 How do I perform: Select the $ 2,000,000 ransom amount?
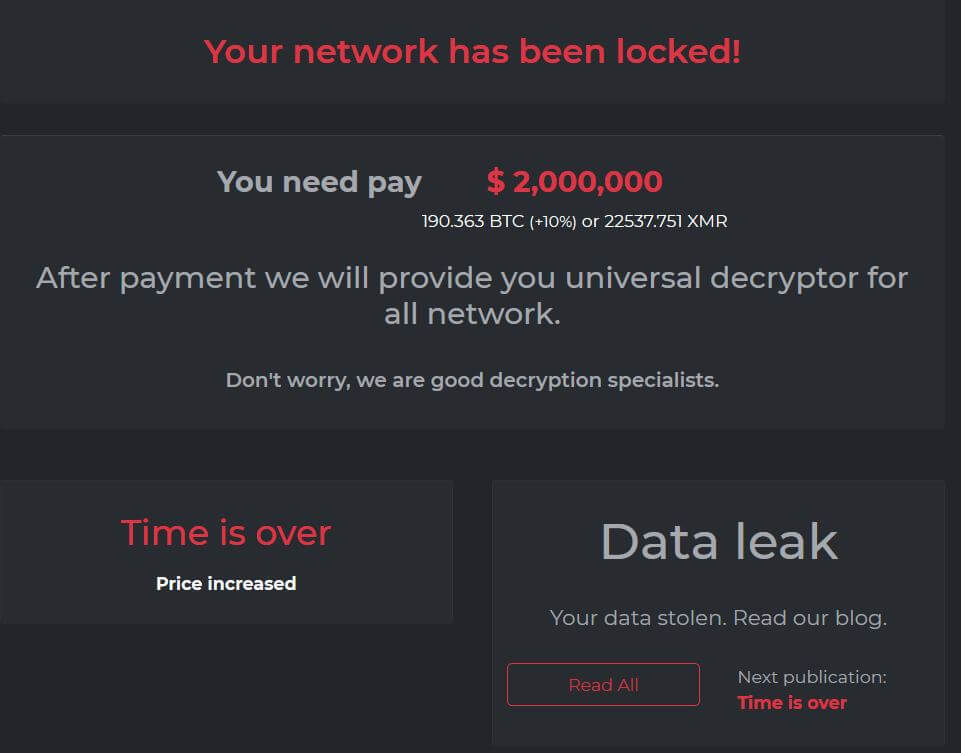coord(574,181)
